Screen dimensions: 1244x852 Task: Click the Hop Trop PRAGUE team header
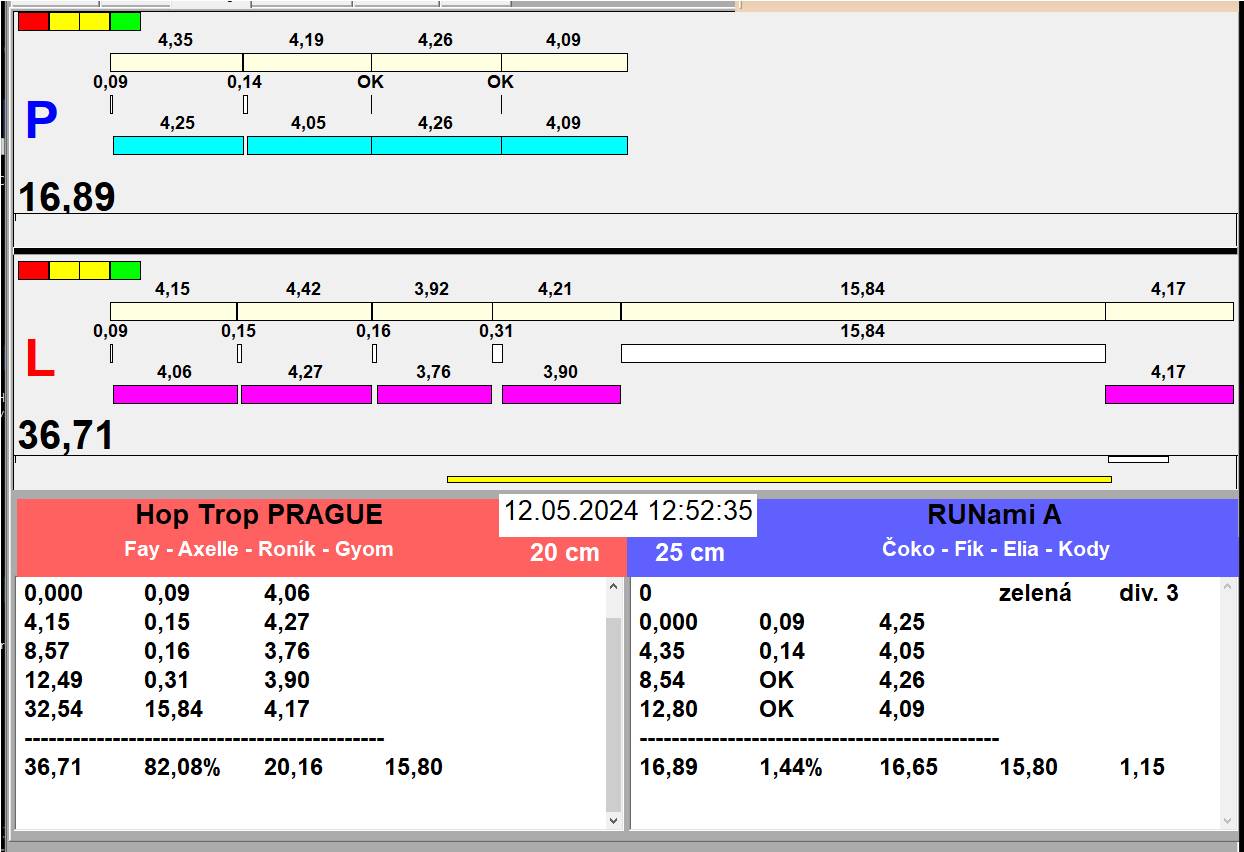tap(259, 515)
